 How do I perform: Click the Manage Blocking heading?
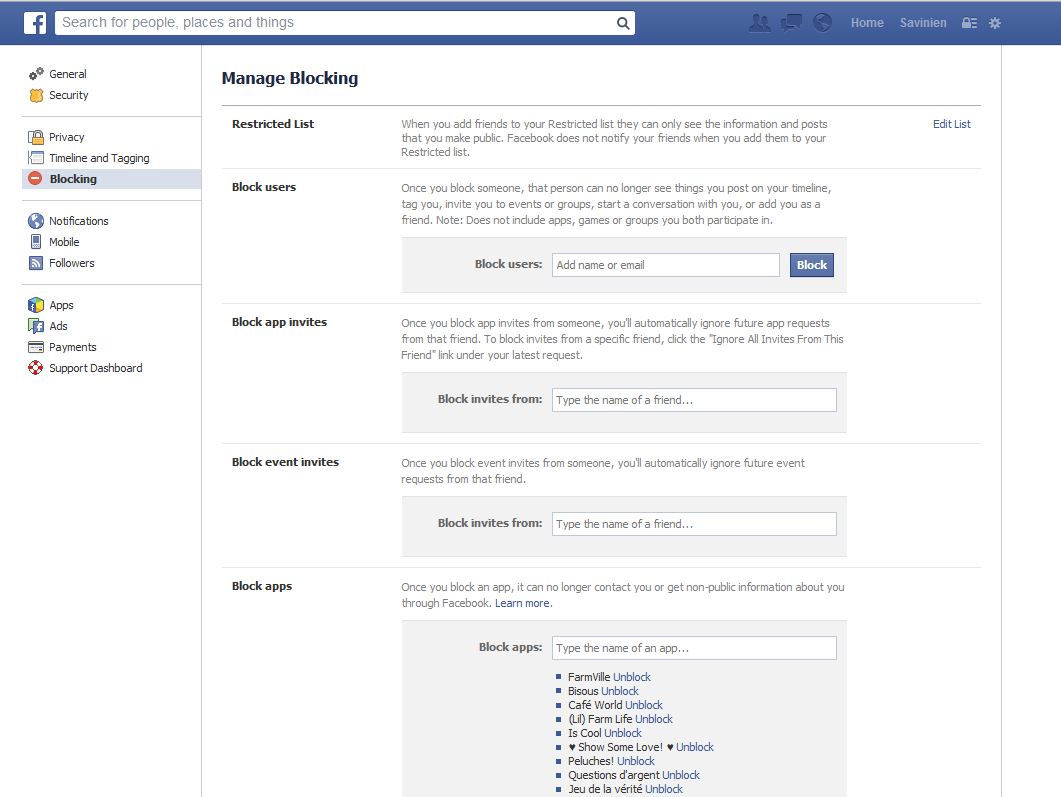pos(290,78)
